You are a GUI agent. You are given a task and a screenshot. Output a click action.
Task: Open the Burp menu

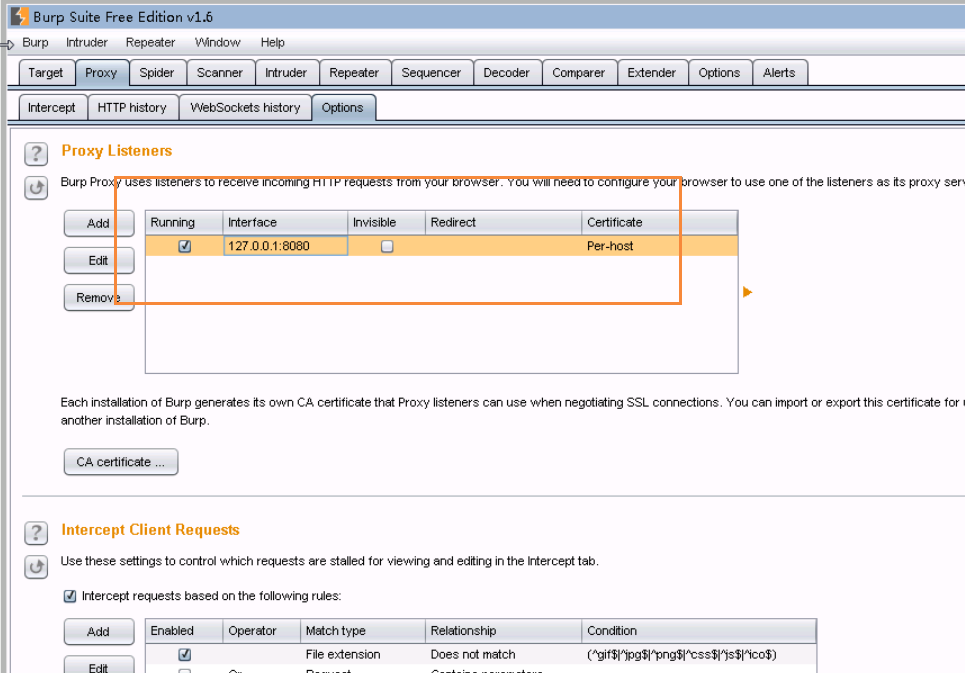click(x=35, y=42)
